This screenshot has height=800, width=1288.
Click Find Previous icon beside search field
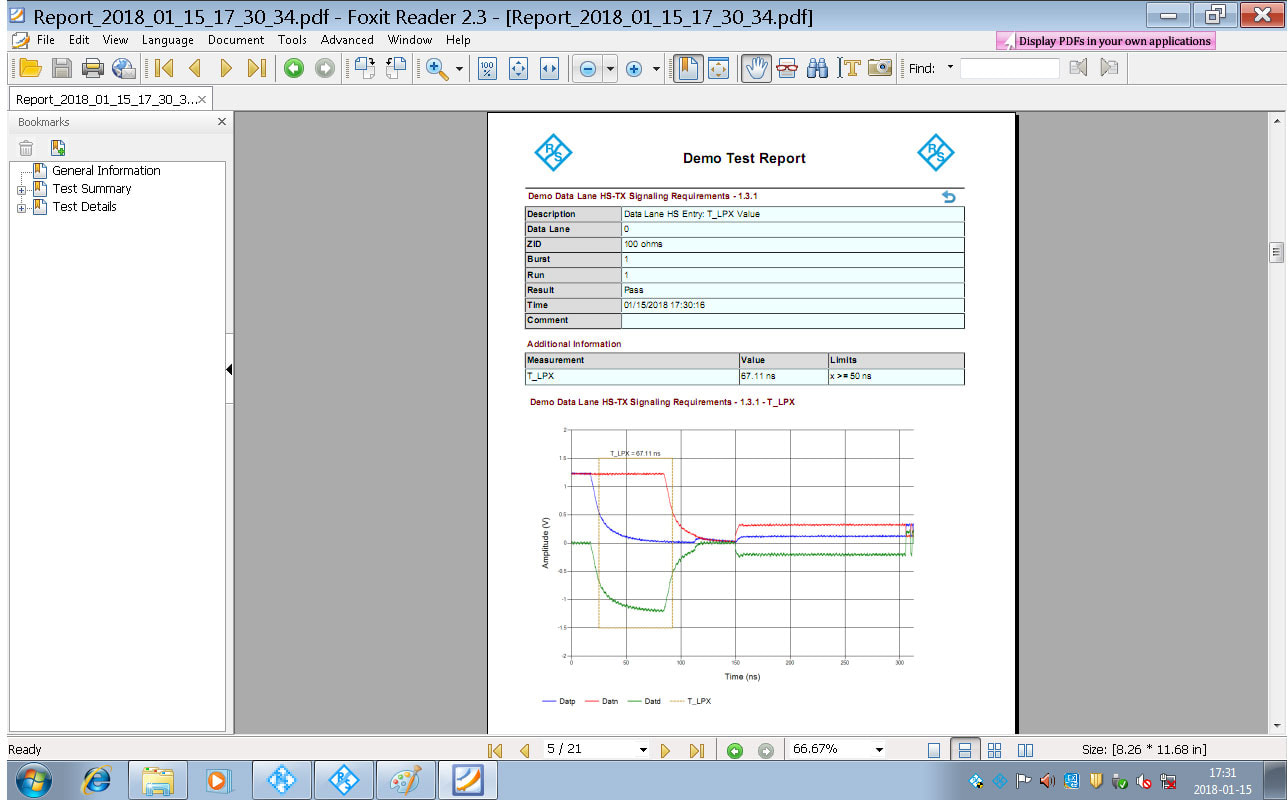1078,68
